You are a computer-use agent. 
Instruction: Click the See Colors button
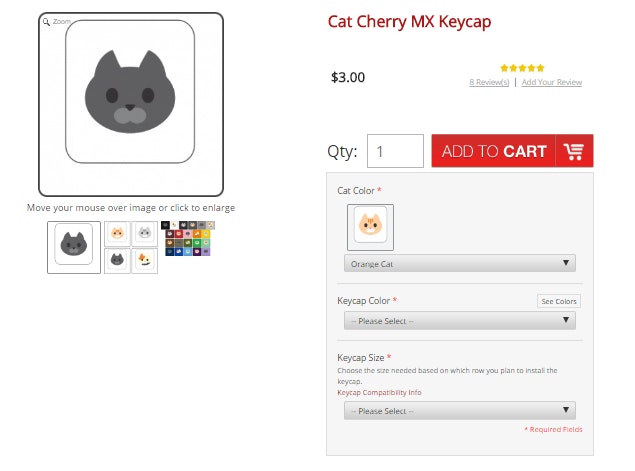pos(559,301)
